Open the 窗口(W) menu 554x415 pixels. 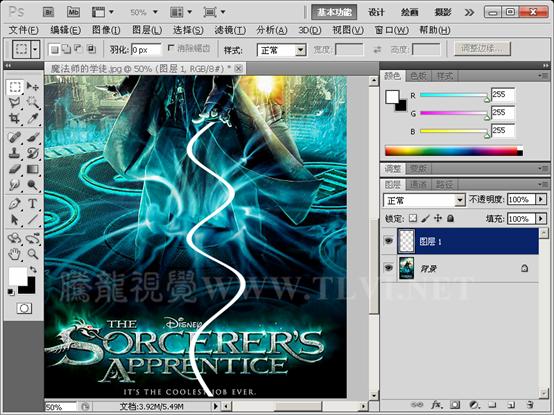coord(391,30)
